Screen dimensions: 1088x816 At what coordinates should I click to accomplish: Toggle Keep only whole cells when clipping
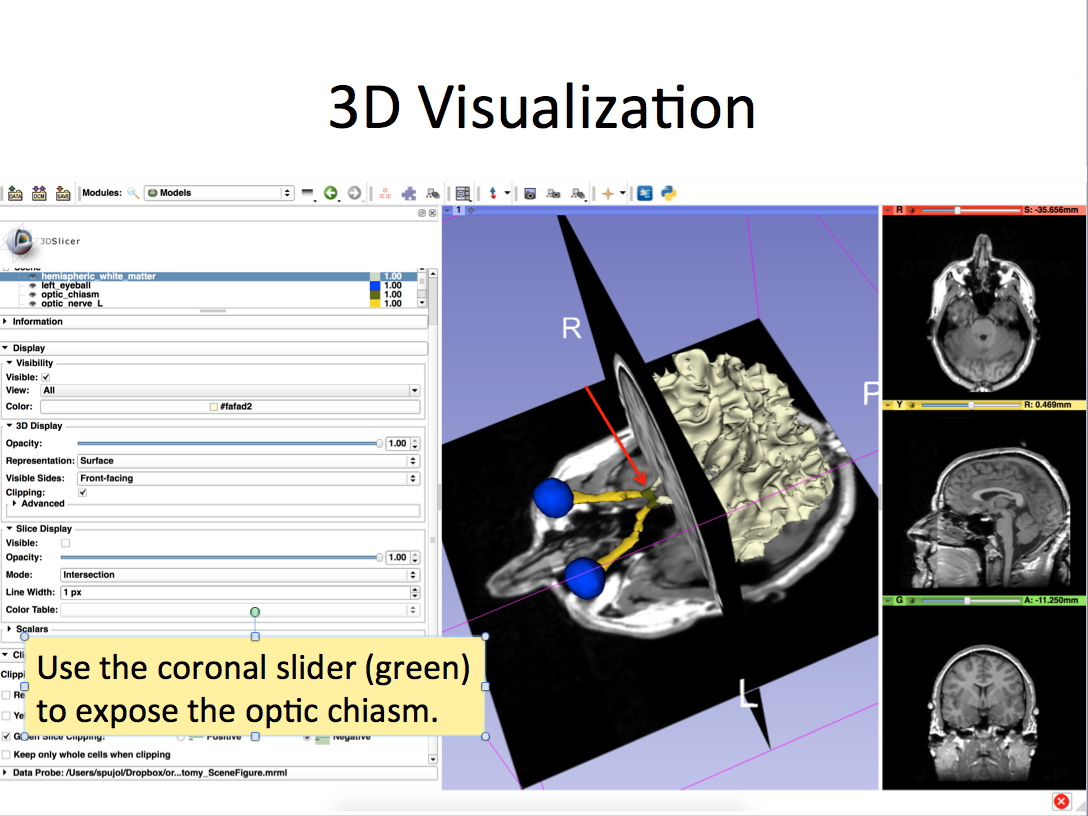(6, 754)
